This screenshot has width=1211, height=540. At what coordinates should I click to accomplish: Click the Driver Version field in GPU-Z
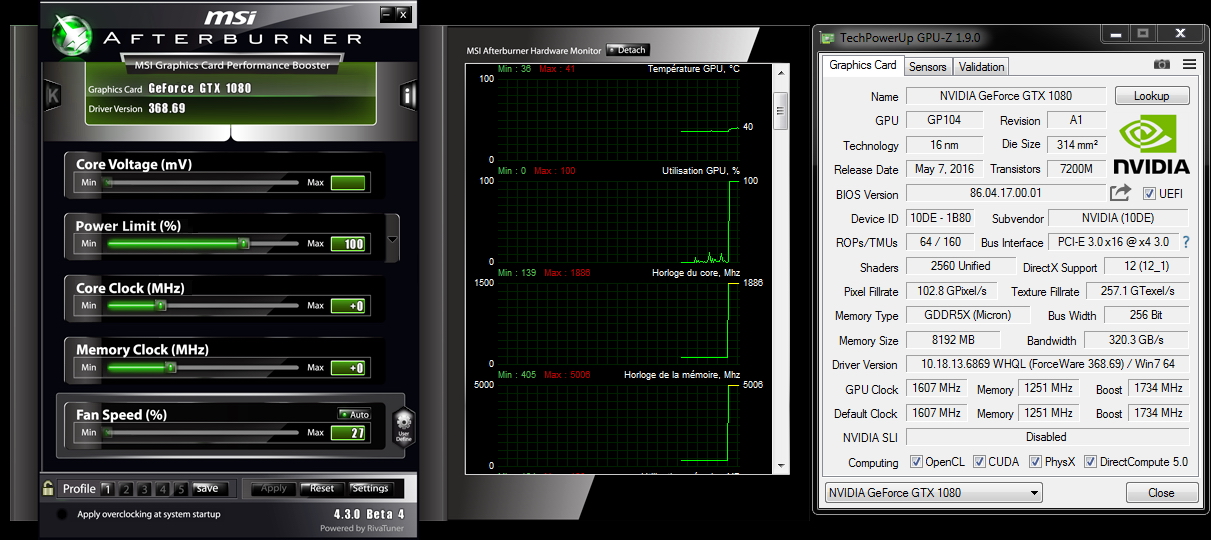coord(1047,364)
